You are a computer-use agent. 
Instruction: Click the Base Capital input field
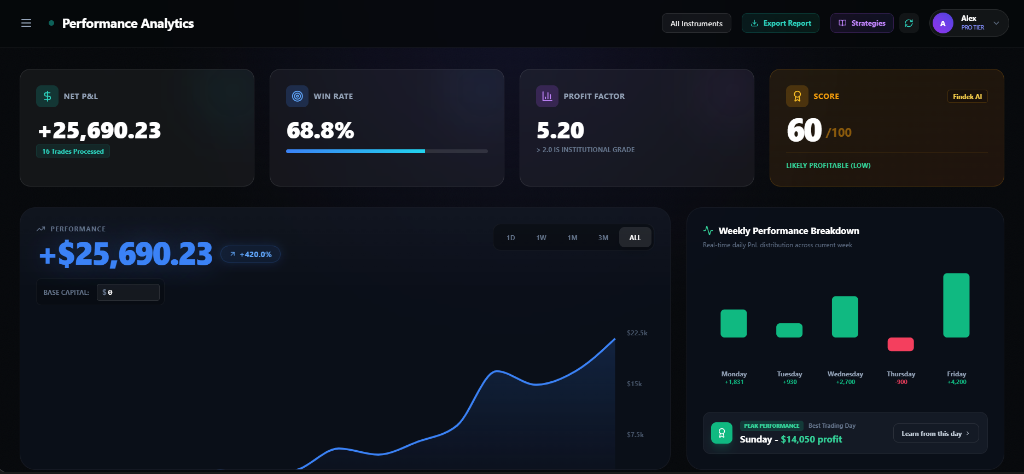(128, 292)
